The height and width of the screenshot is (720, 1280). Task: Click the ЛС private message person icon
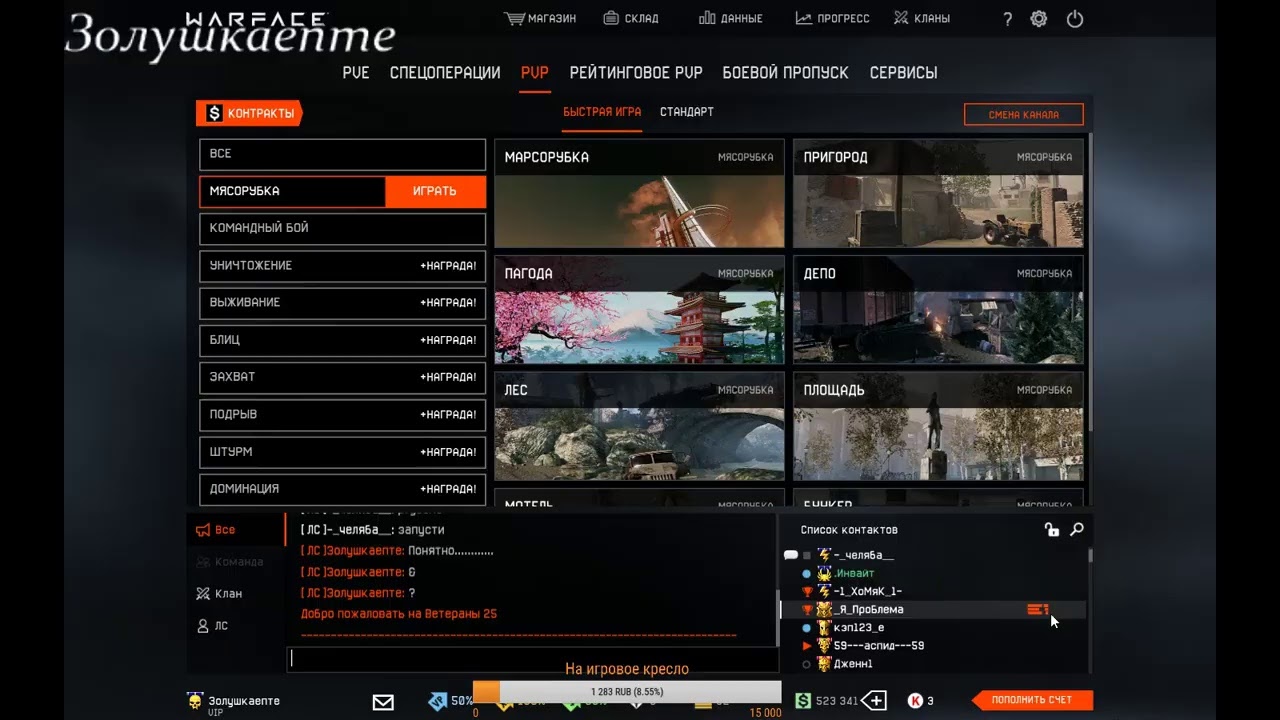click(x=203, y=626)
